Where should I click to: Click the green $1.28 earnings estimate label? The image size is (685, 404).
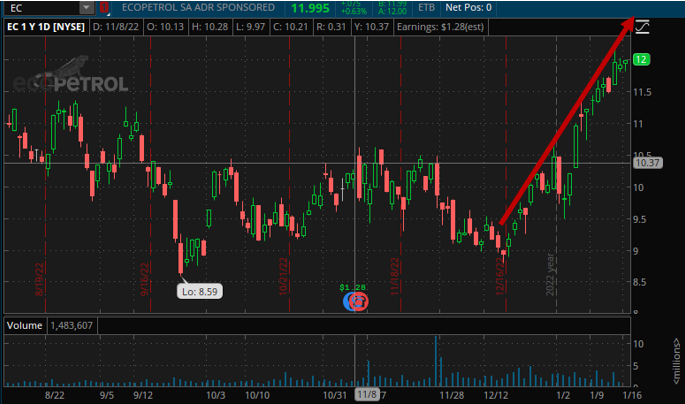click(353, 287)
